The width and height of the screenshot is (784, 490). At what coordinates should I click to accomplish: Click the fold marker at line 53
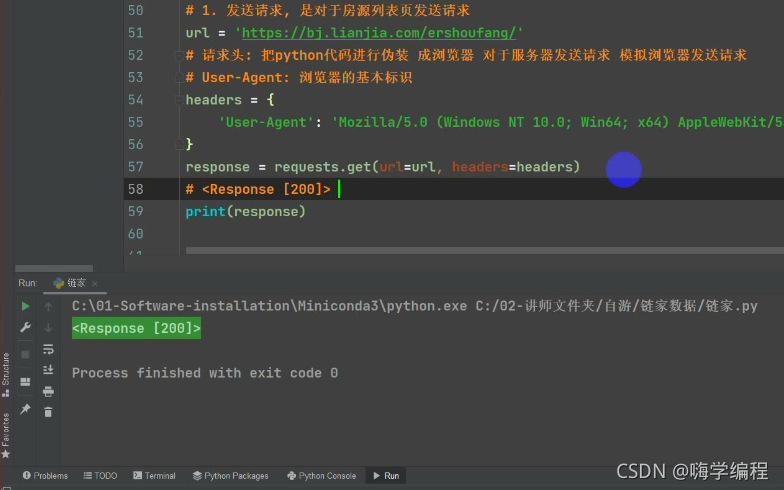[179, 78]
